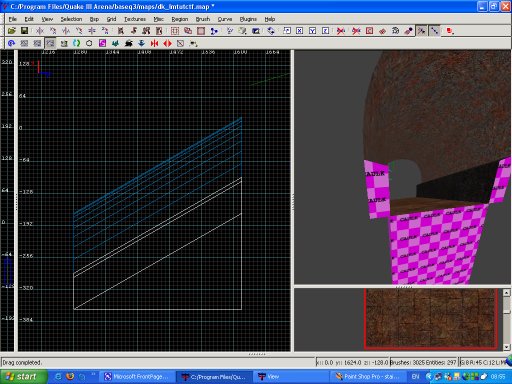The height and width of the screenshot is (384, 512).
Task: Click the 'Drag completed.' status bar text
Action: [22, 362]
